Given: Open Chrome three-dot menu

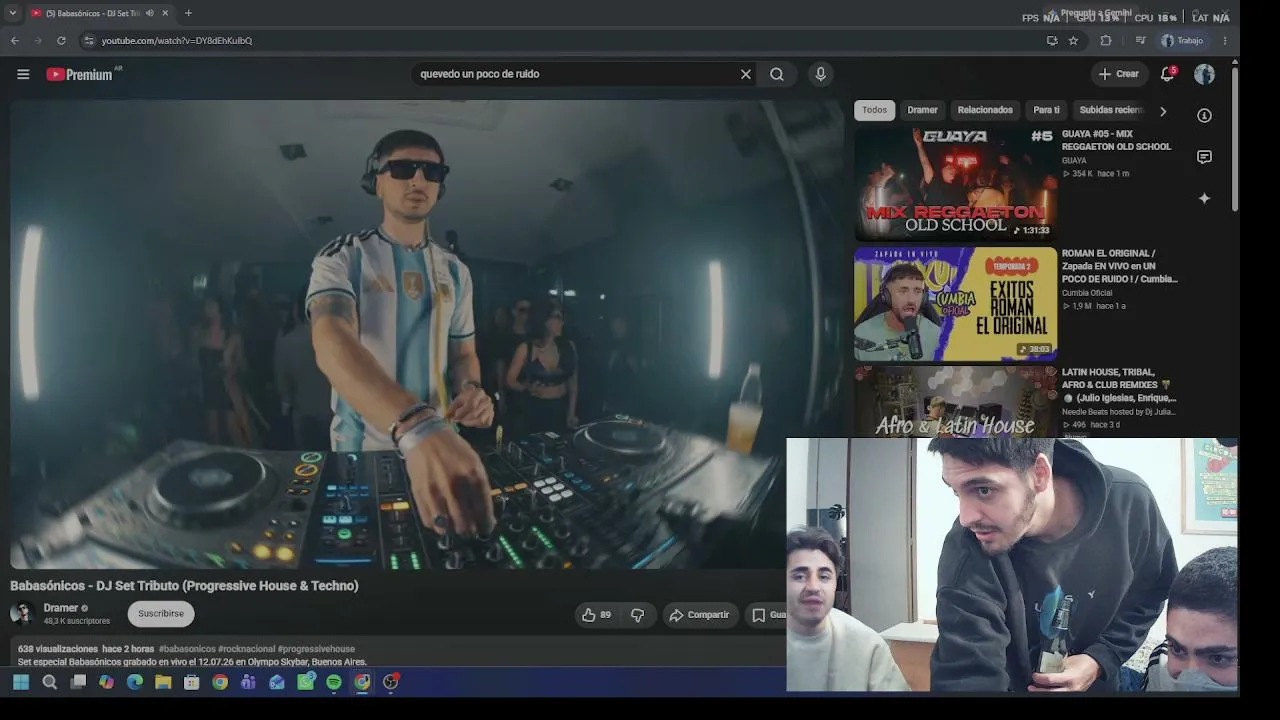Looking at the screenshot, I should coord(1225,41).
